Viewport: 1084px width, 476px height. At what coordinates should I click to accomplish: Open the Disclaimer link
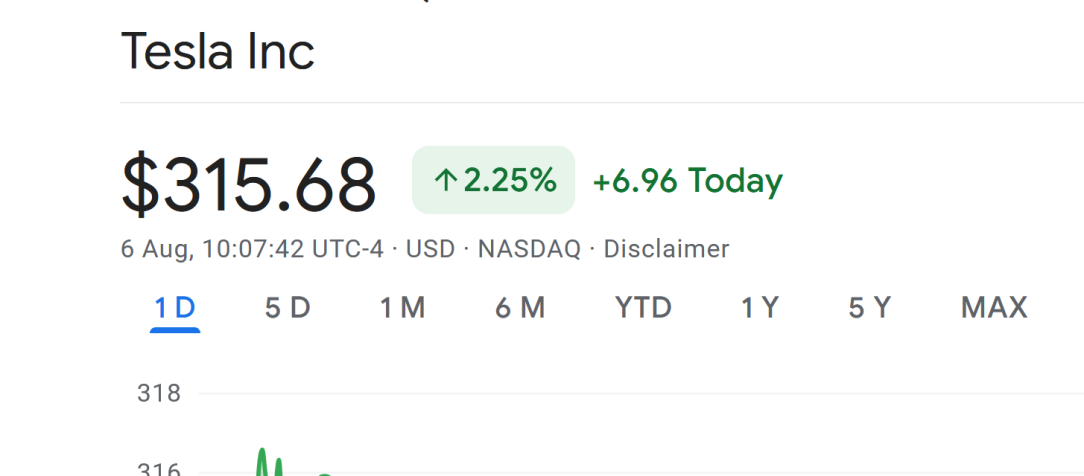[666, 249]
